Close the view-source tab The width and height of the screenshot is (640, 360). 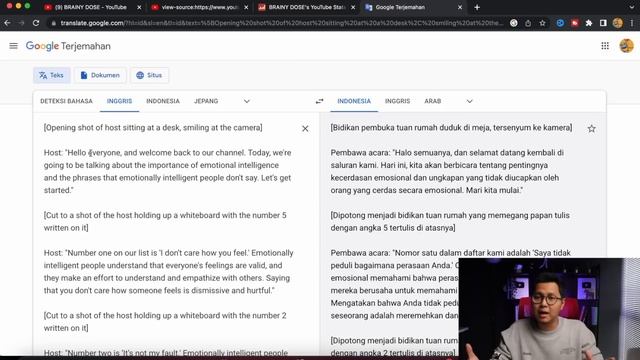(x=246, y=7)
